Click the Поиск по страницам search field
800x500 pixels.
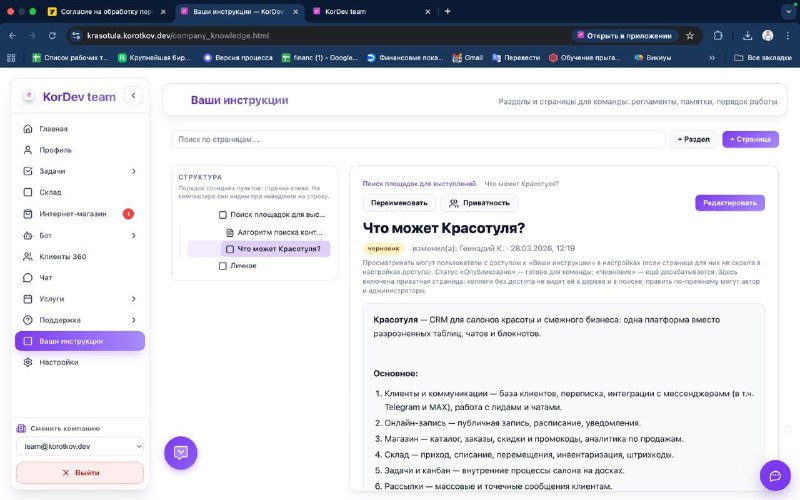point(418,139)
